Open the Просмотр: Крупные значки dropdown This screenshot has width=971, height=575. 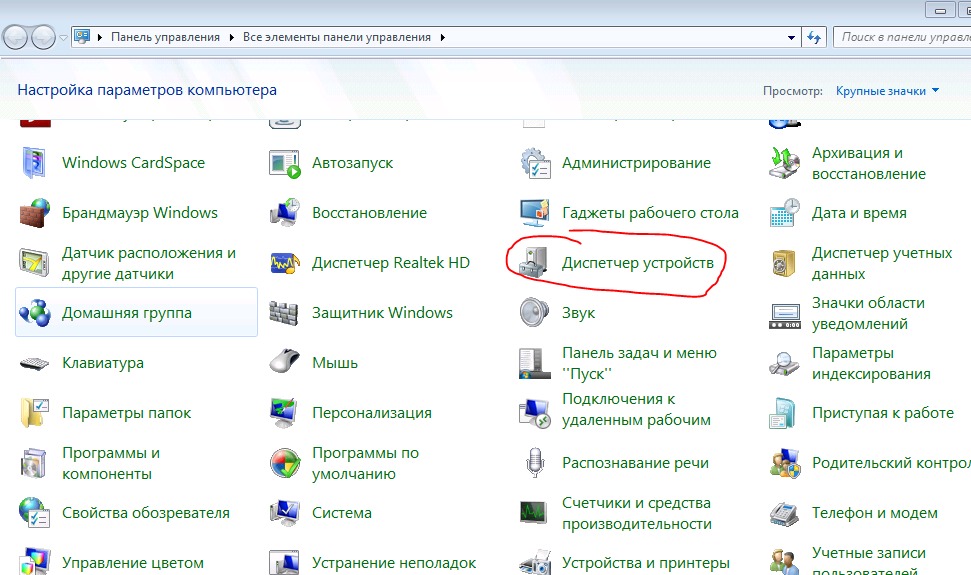pos(887,91)
